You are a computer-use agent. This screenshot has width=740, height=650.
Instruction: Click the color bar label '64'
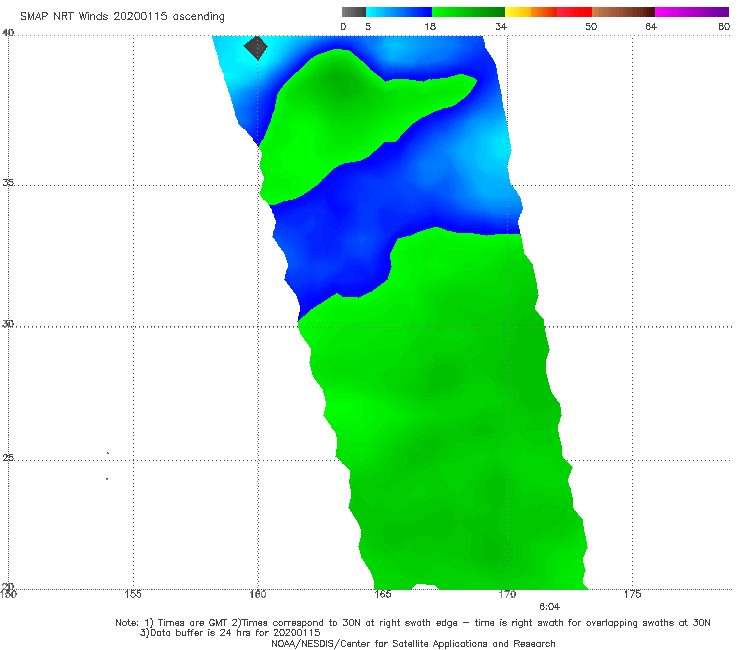click(651, 27)
